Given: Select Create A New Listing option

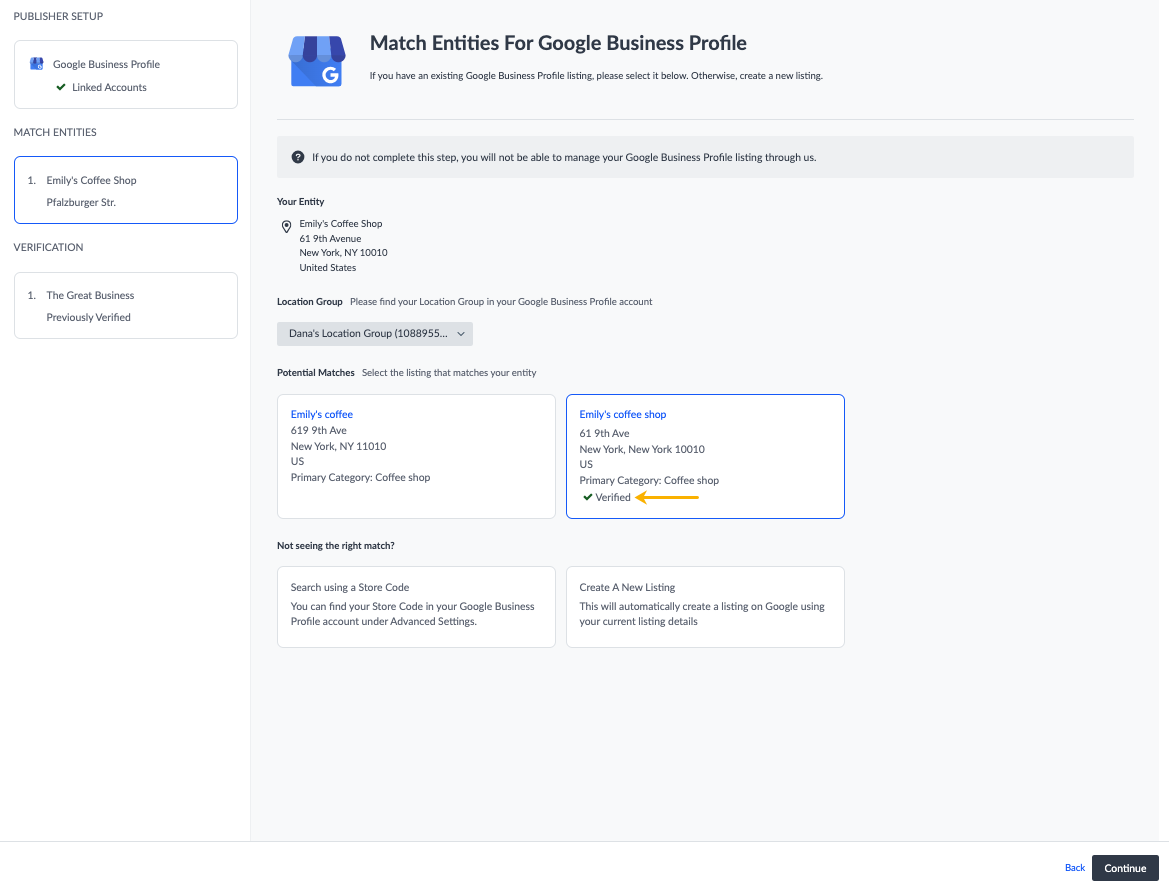Looking at the screenshot, I should tap(704, 607).
